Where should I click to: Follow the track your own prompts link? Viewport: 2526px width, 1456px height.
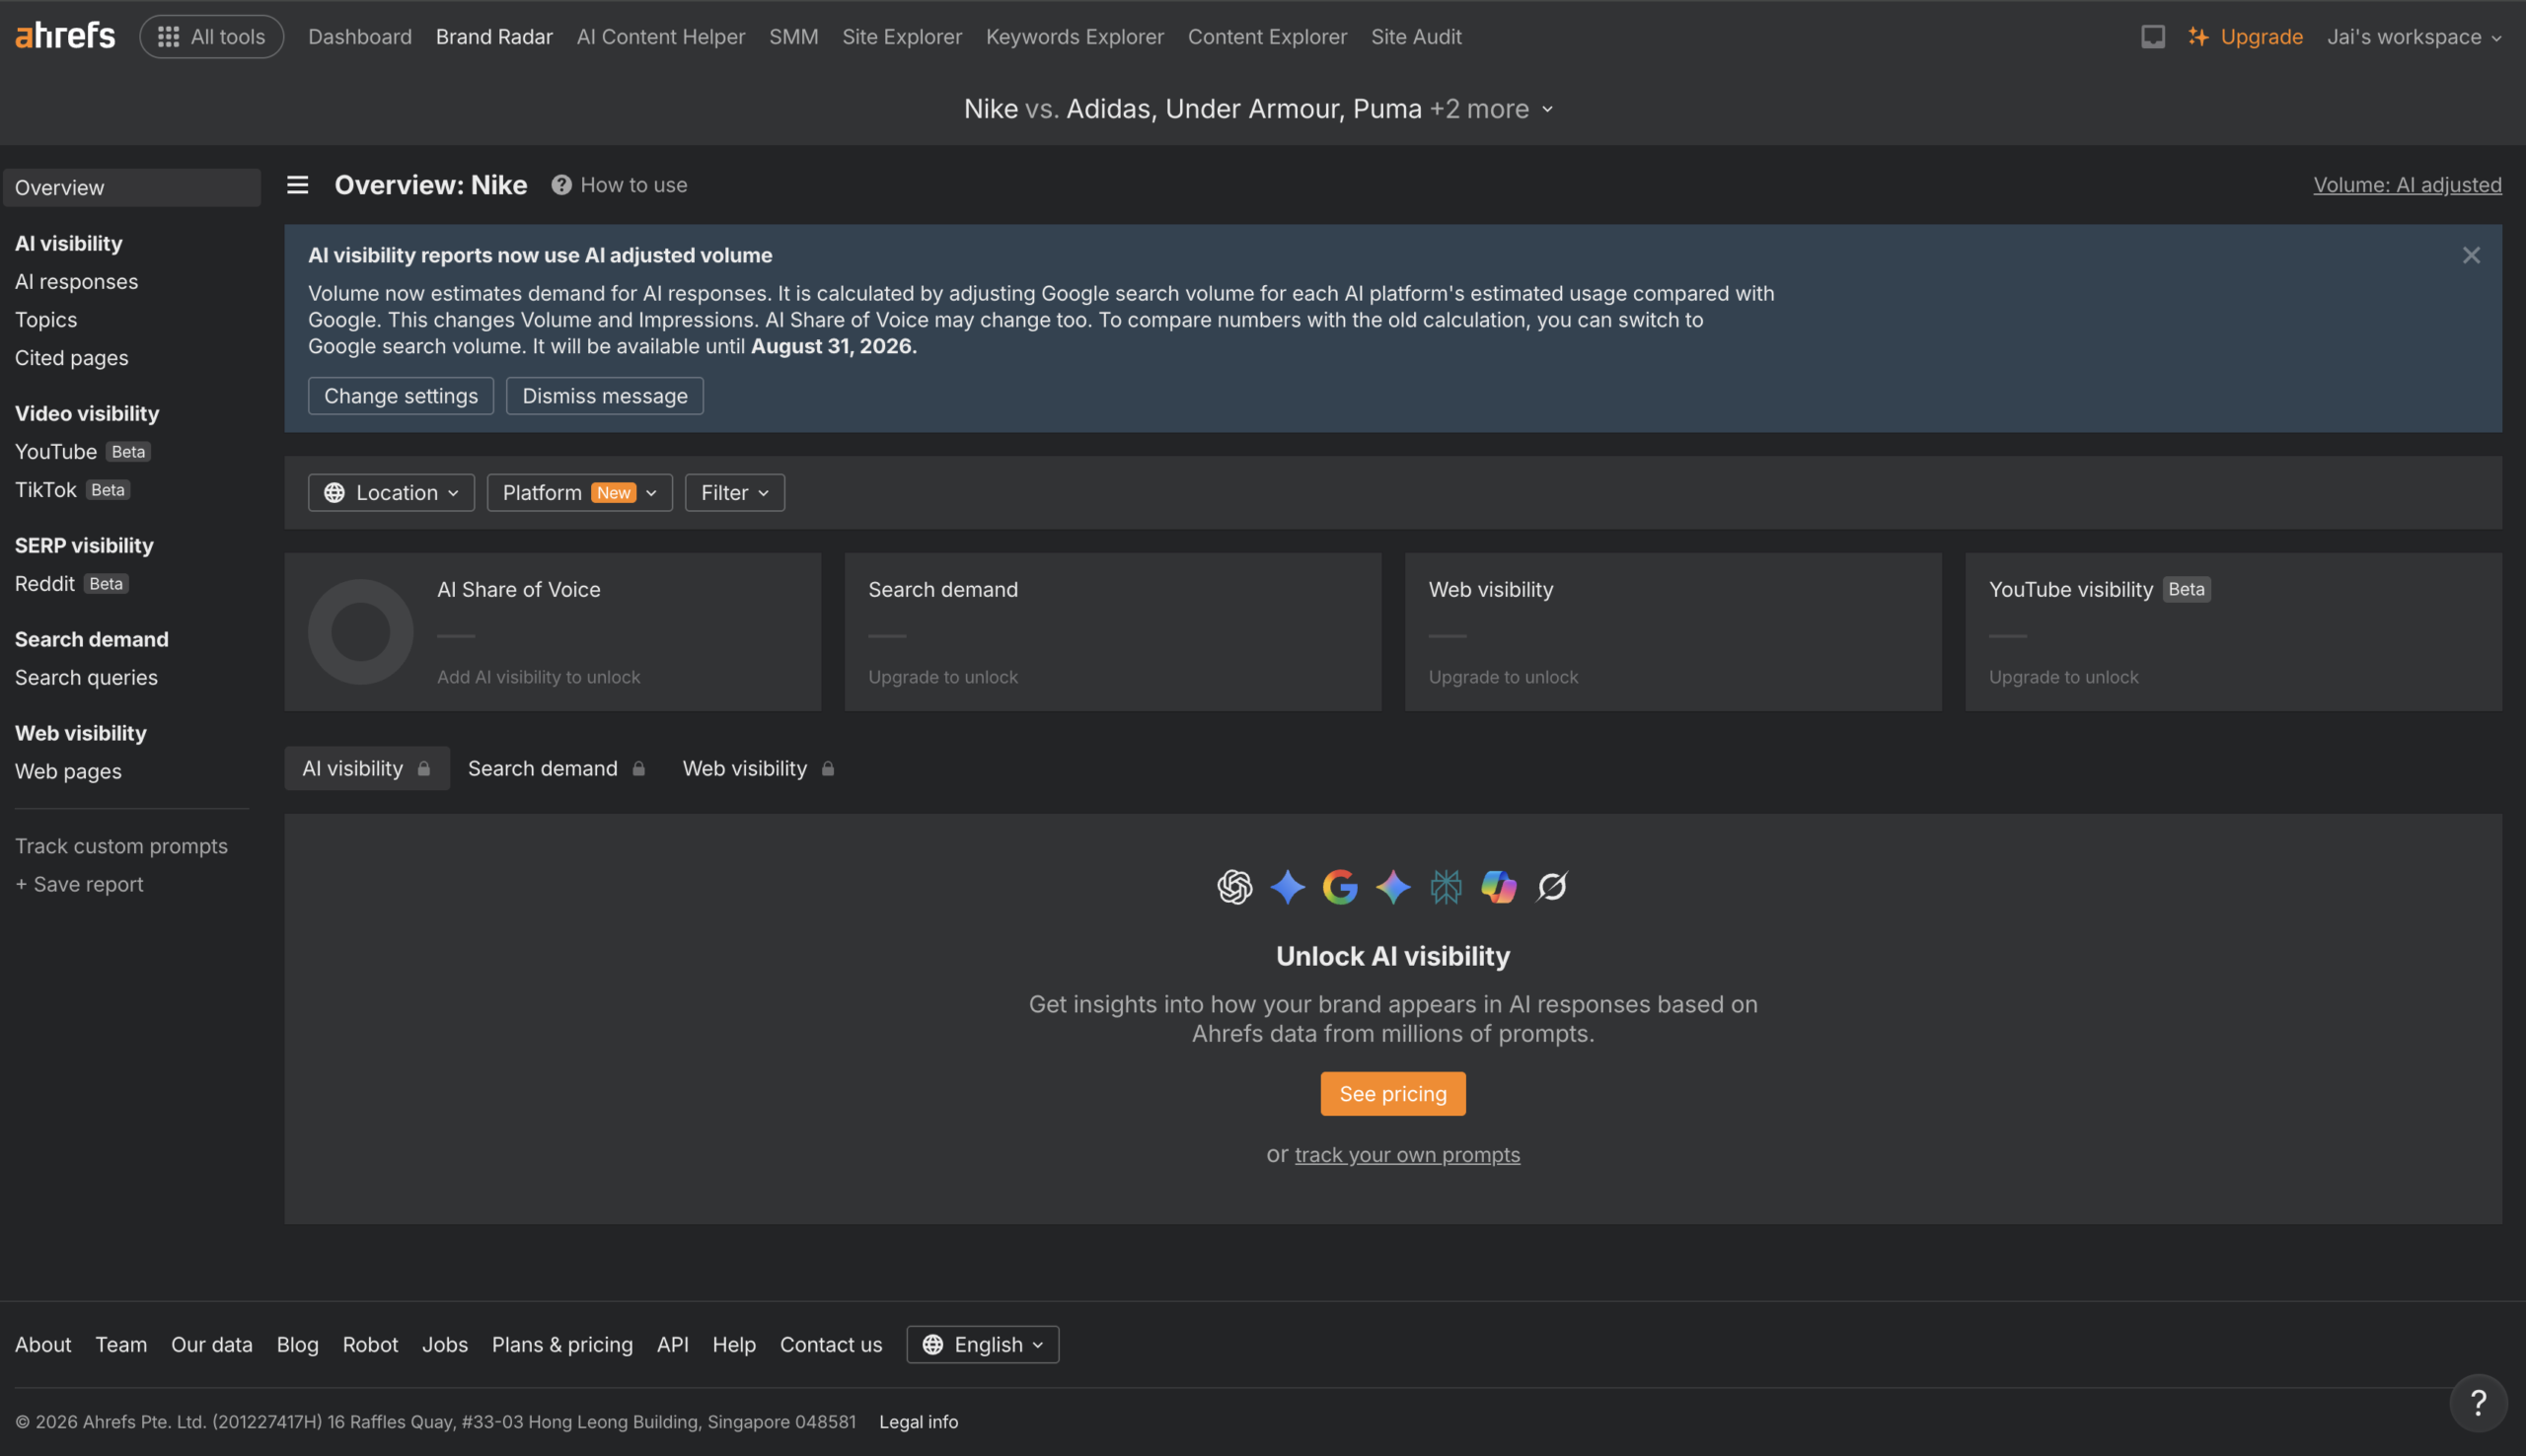point(1407,1155)
